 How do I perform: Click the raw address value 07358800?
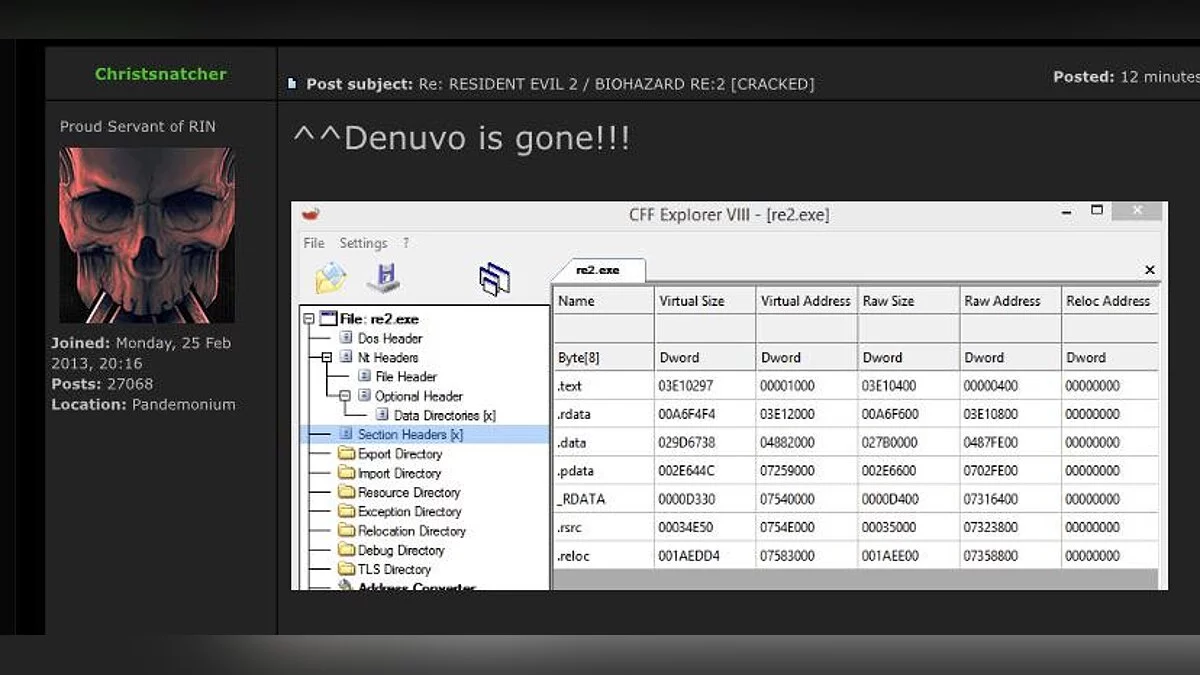(993, 556)
